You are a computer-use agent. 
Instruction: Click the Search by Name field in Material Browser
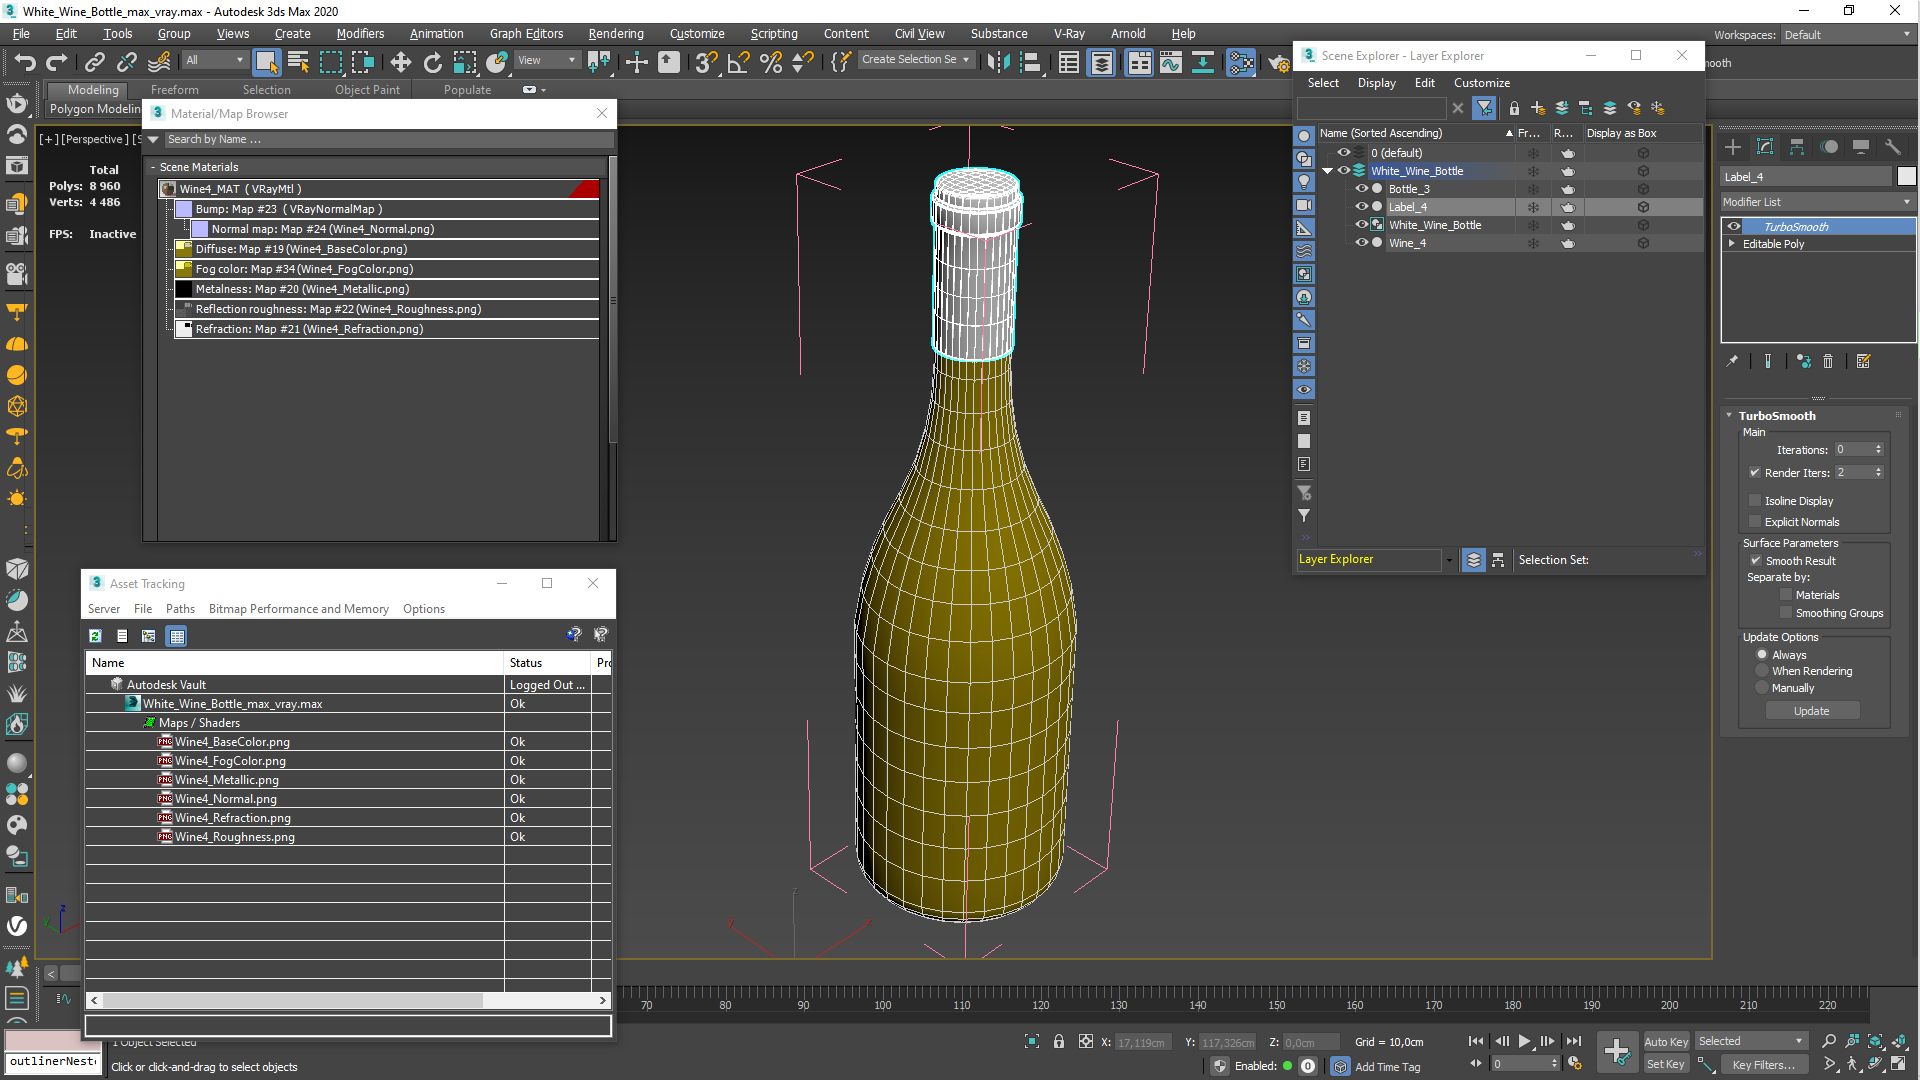pyautogui.click(x=388, y=140)
